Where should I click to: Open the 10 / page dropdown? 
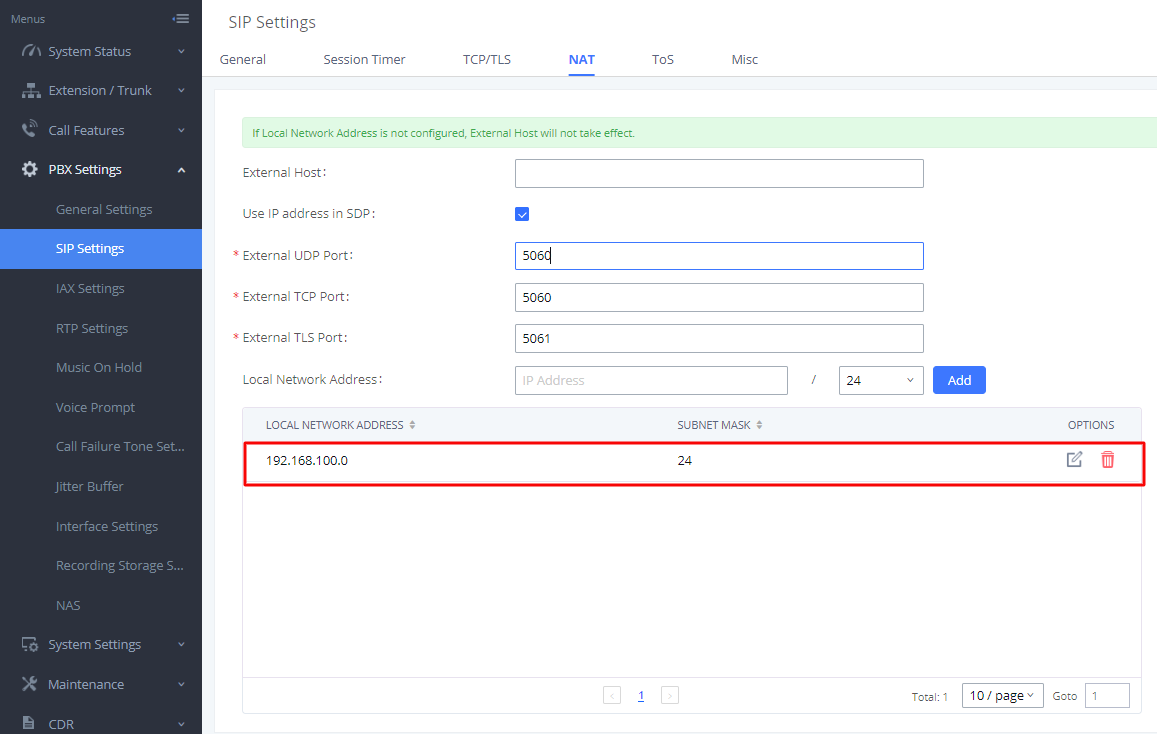point(1002,696)
